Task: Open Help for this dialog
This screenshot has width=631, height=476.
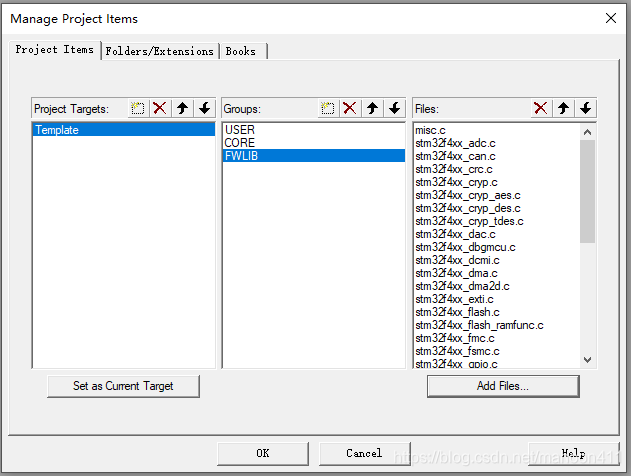Action: tap(573, 453)
